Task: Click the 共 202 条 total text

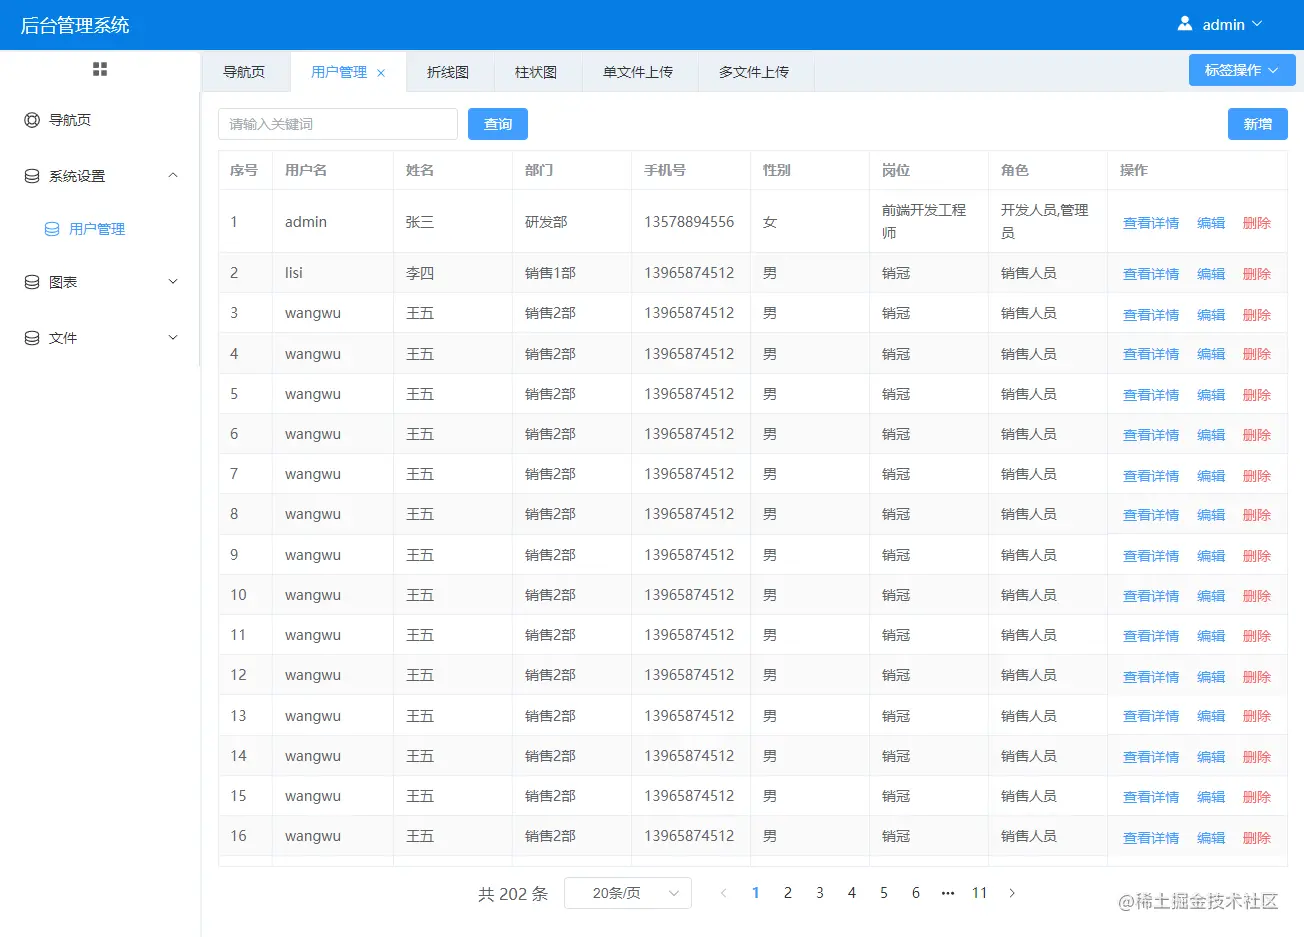Action: click(513, 894)
